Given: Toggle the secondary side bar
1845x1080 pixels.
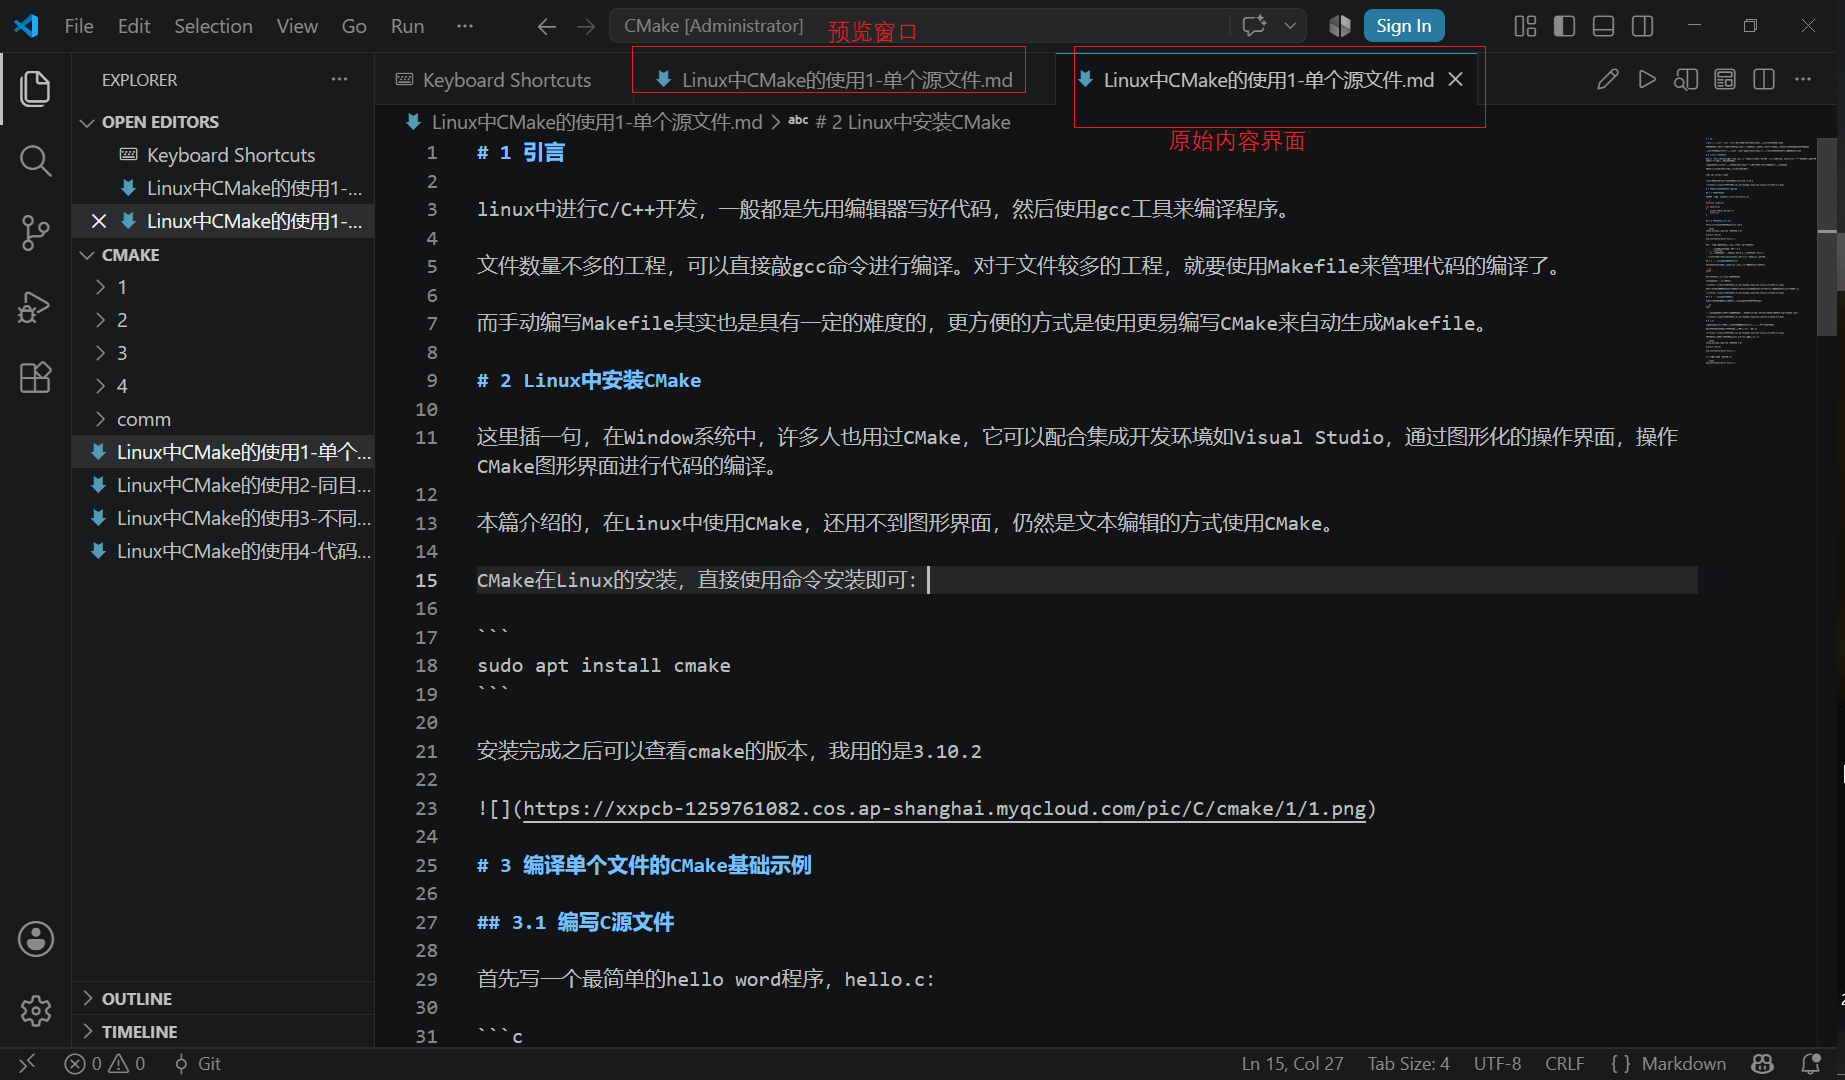Looking at the screenshot, I should [1643, 26].
